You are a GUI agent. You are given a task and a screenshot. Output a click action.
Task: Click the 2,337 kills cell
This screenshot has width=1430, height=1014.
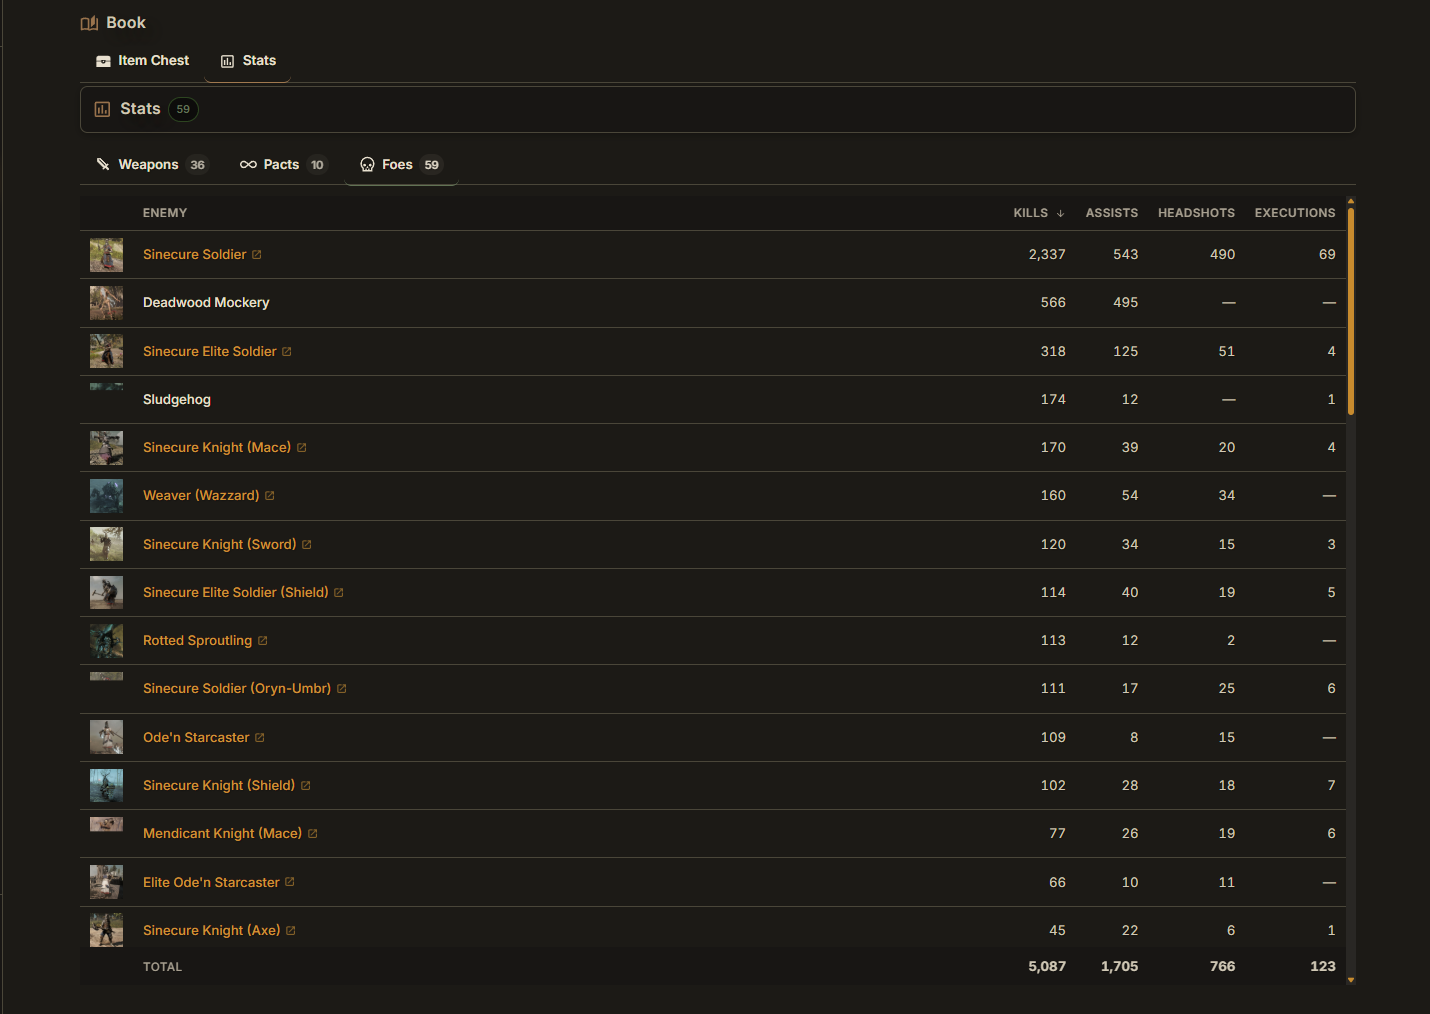click(x=1047, y=255)
